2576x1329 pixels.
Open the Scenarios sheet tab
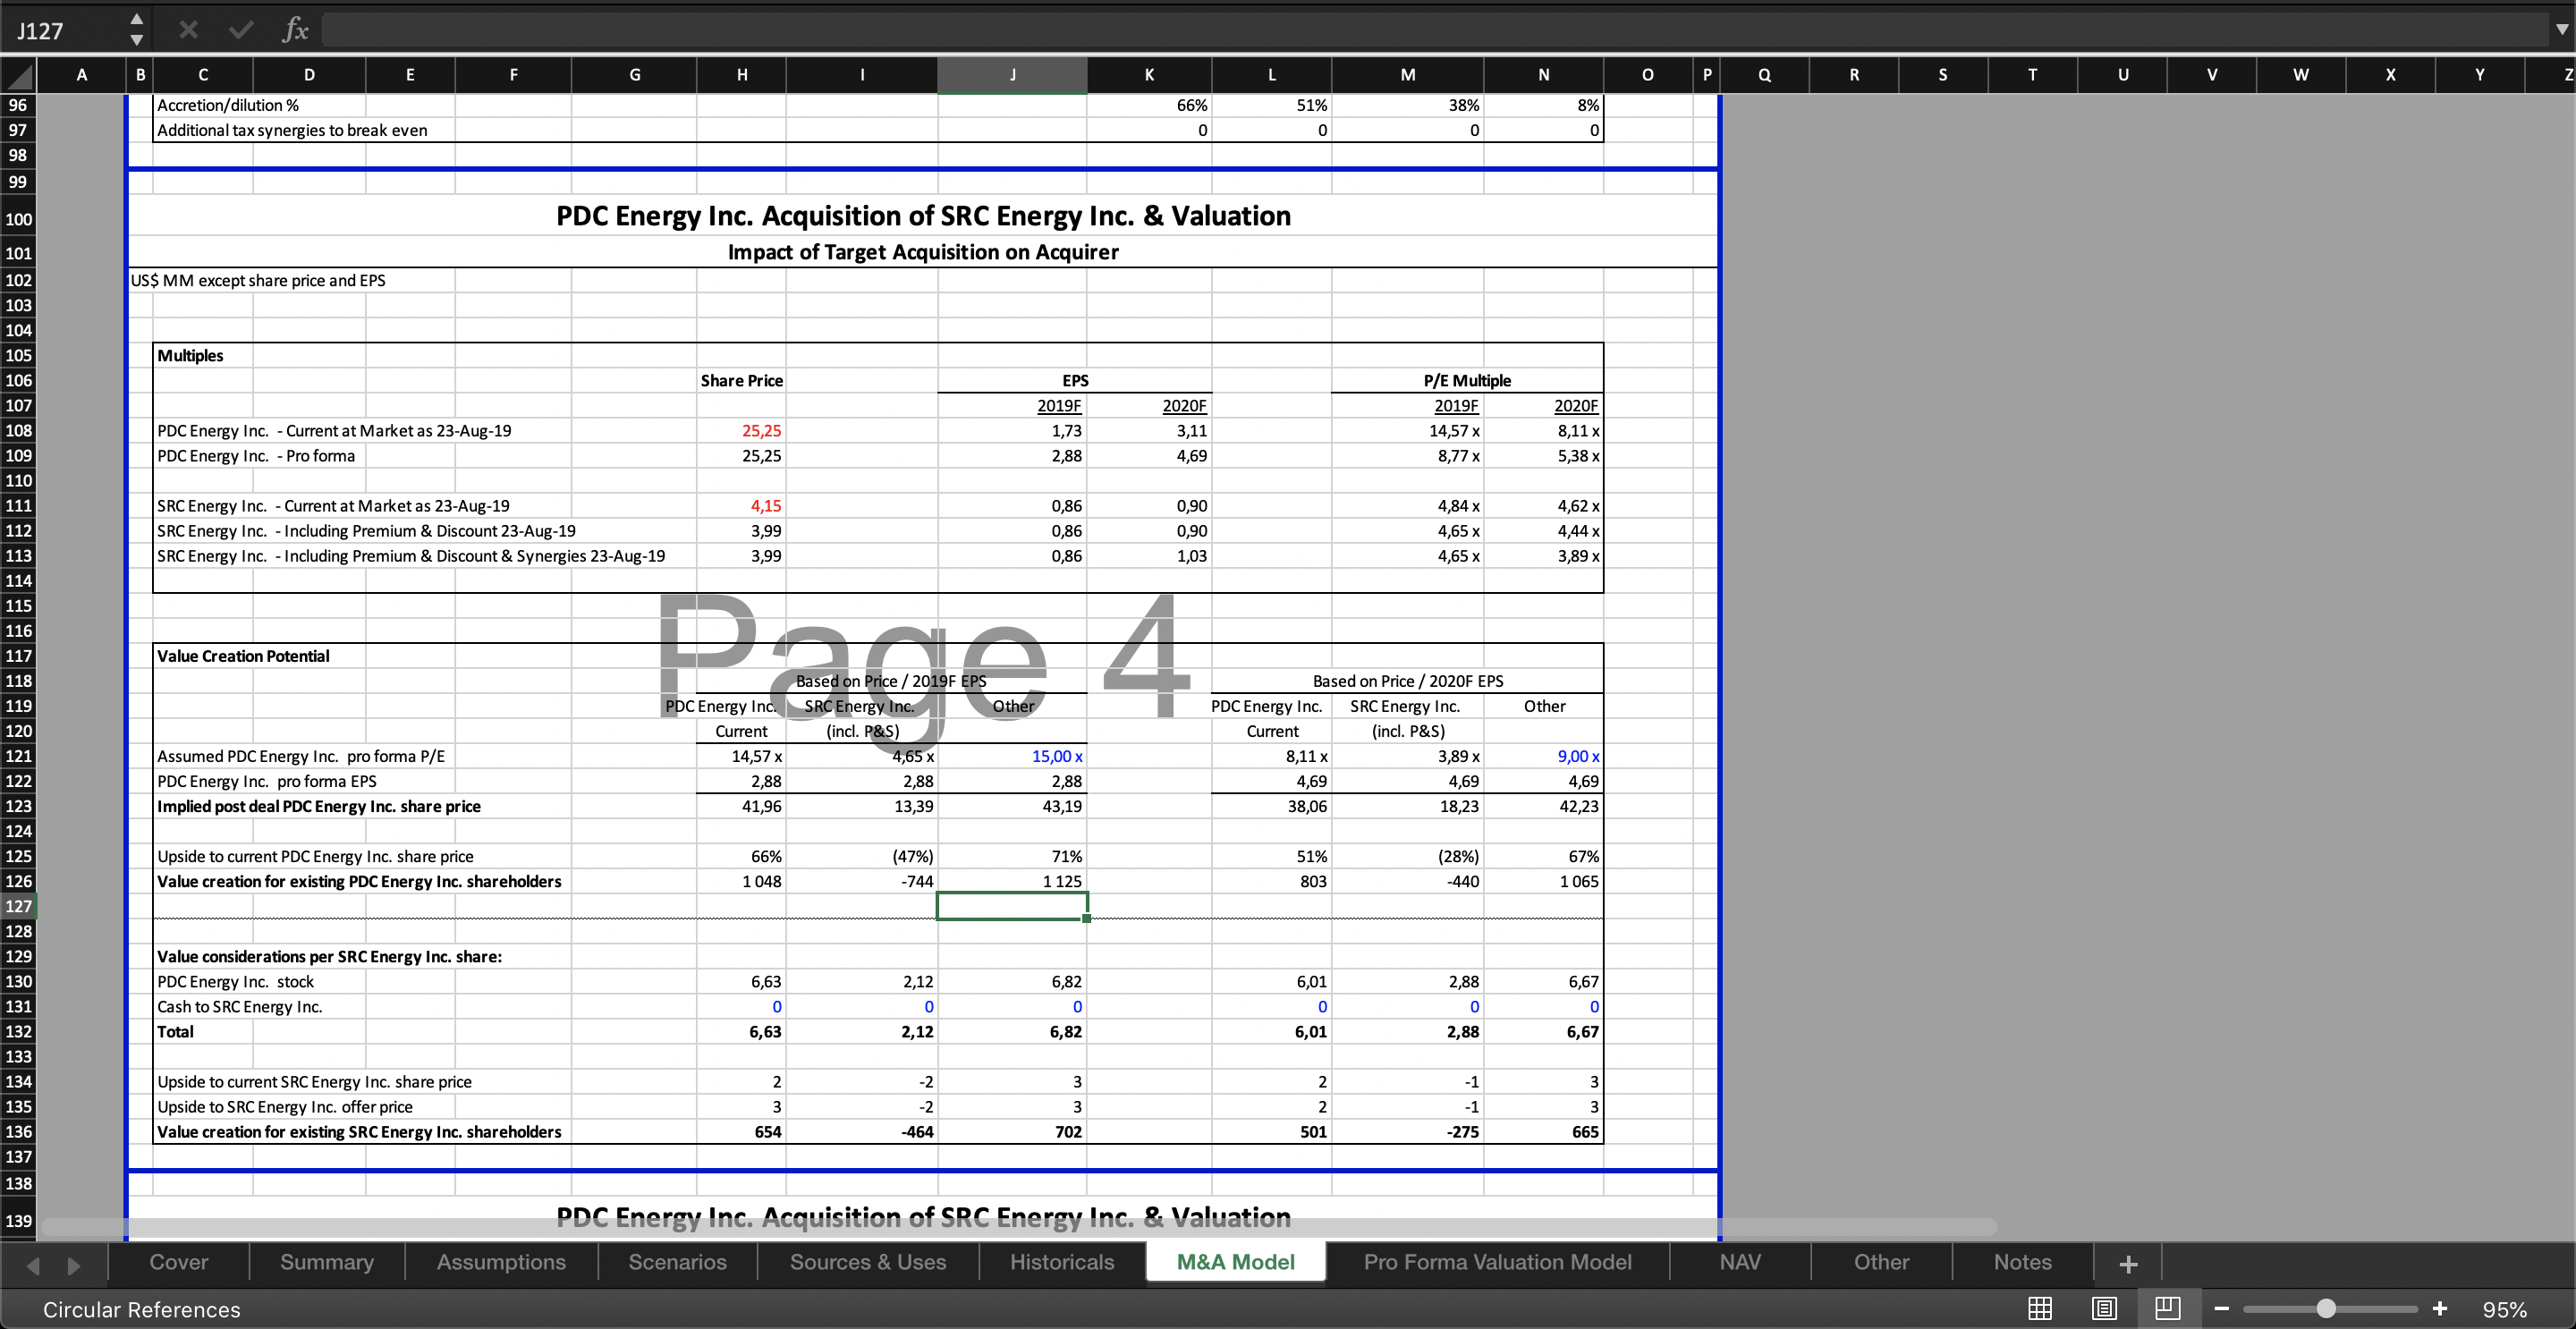(677, 1262)
